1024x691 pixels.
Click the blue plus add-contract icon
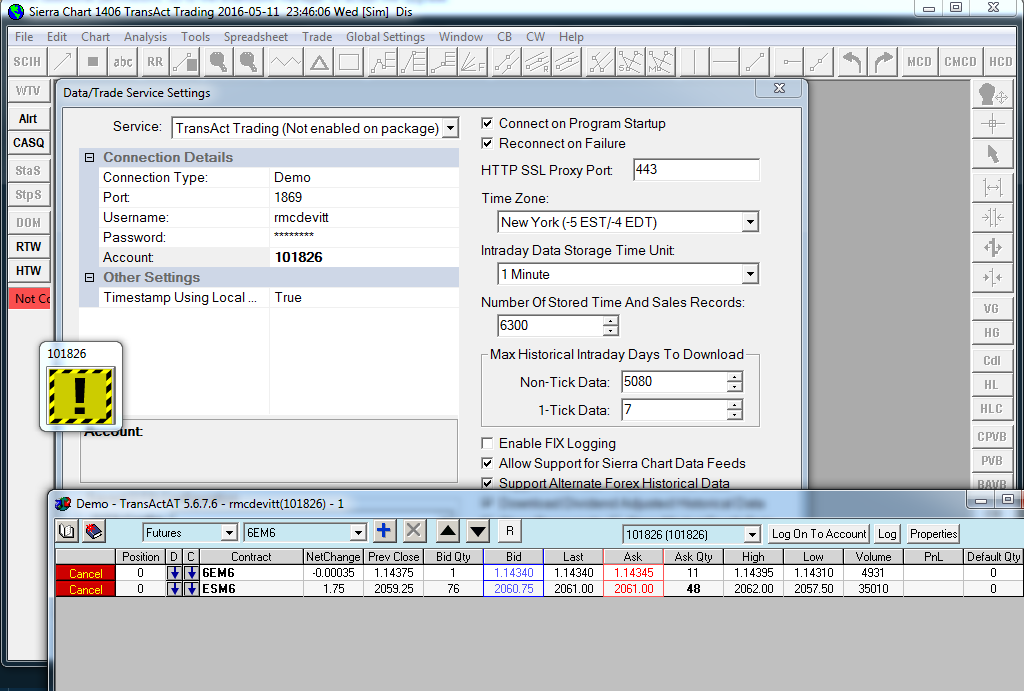click(383, 532)
